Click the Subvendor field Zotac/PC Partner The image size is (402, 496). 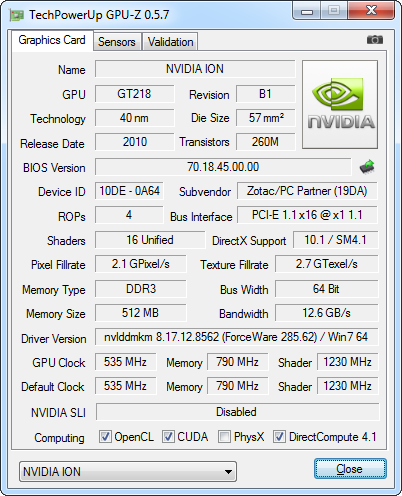pos(307,191)
